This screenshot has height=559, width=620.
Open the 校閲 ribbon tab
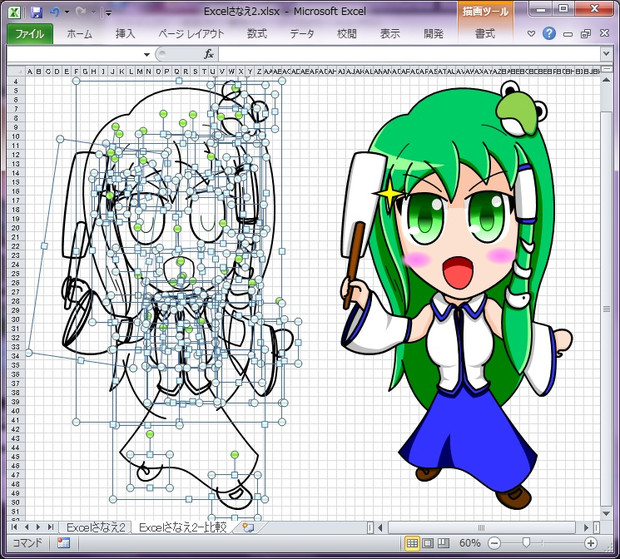point(347,34)
